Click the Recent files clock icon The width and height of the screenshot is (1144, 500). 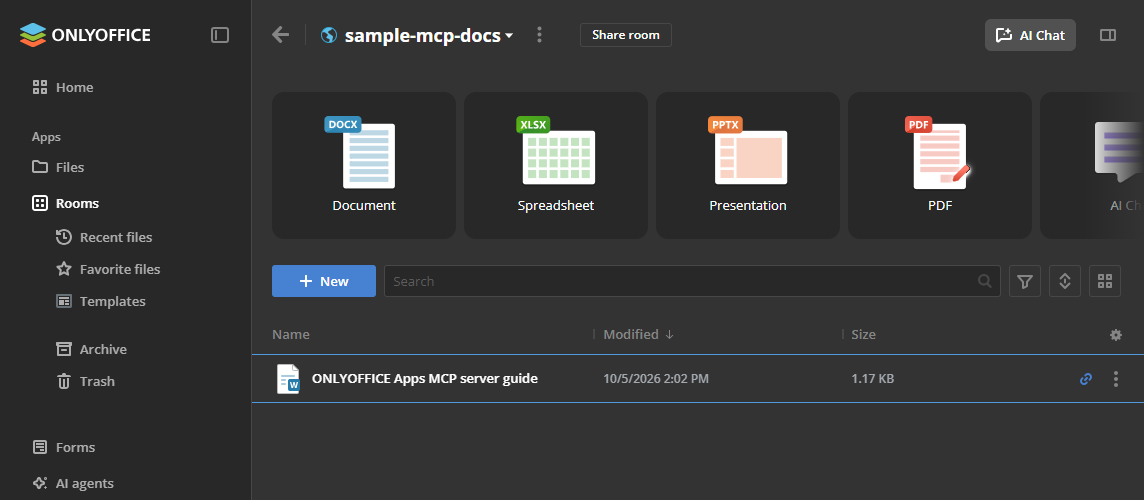point(64,237)
